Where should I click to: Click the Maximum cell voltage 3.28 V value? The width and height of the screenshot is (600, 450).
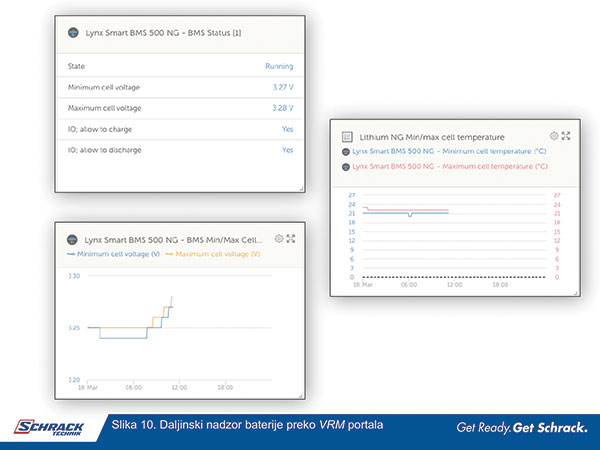(x=282, y=108)
